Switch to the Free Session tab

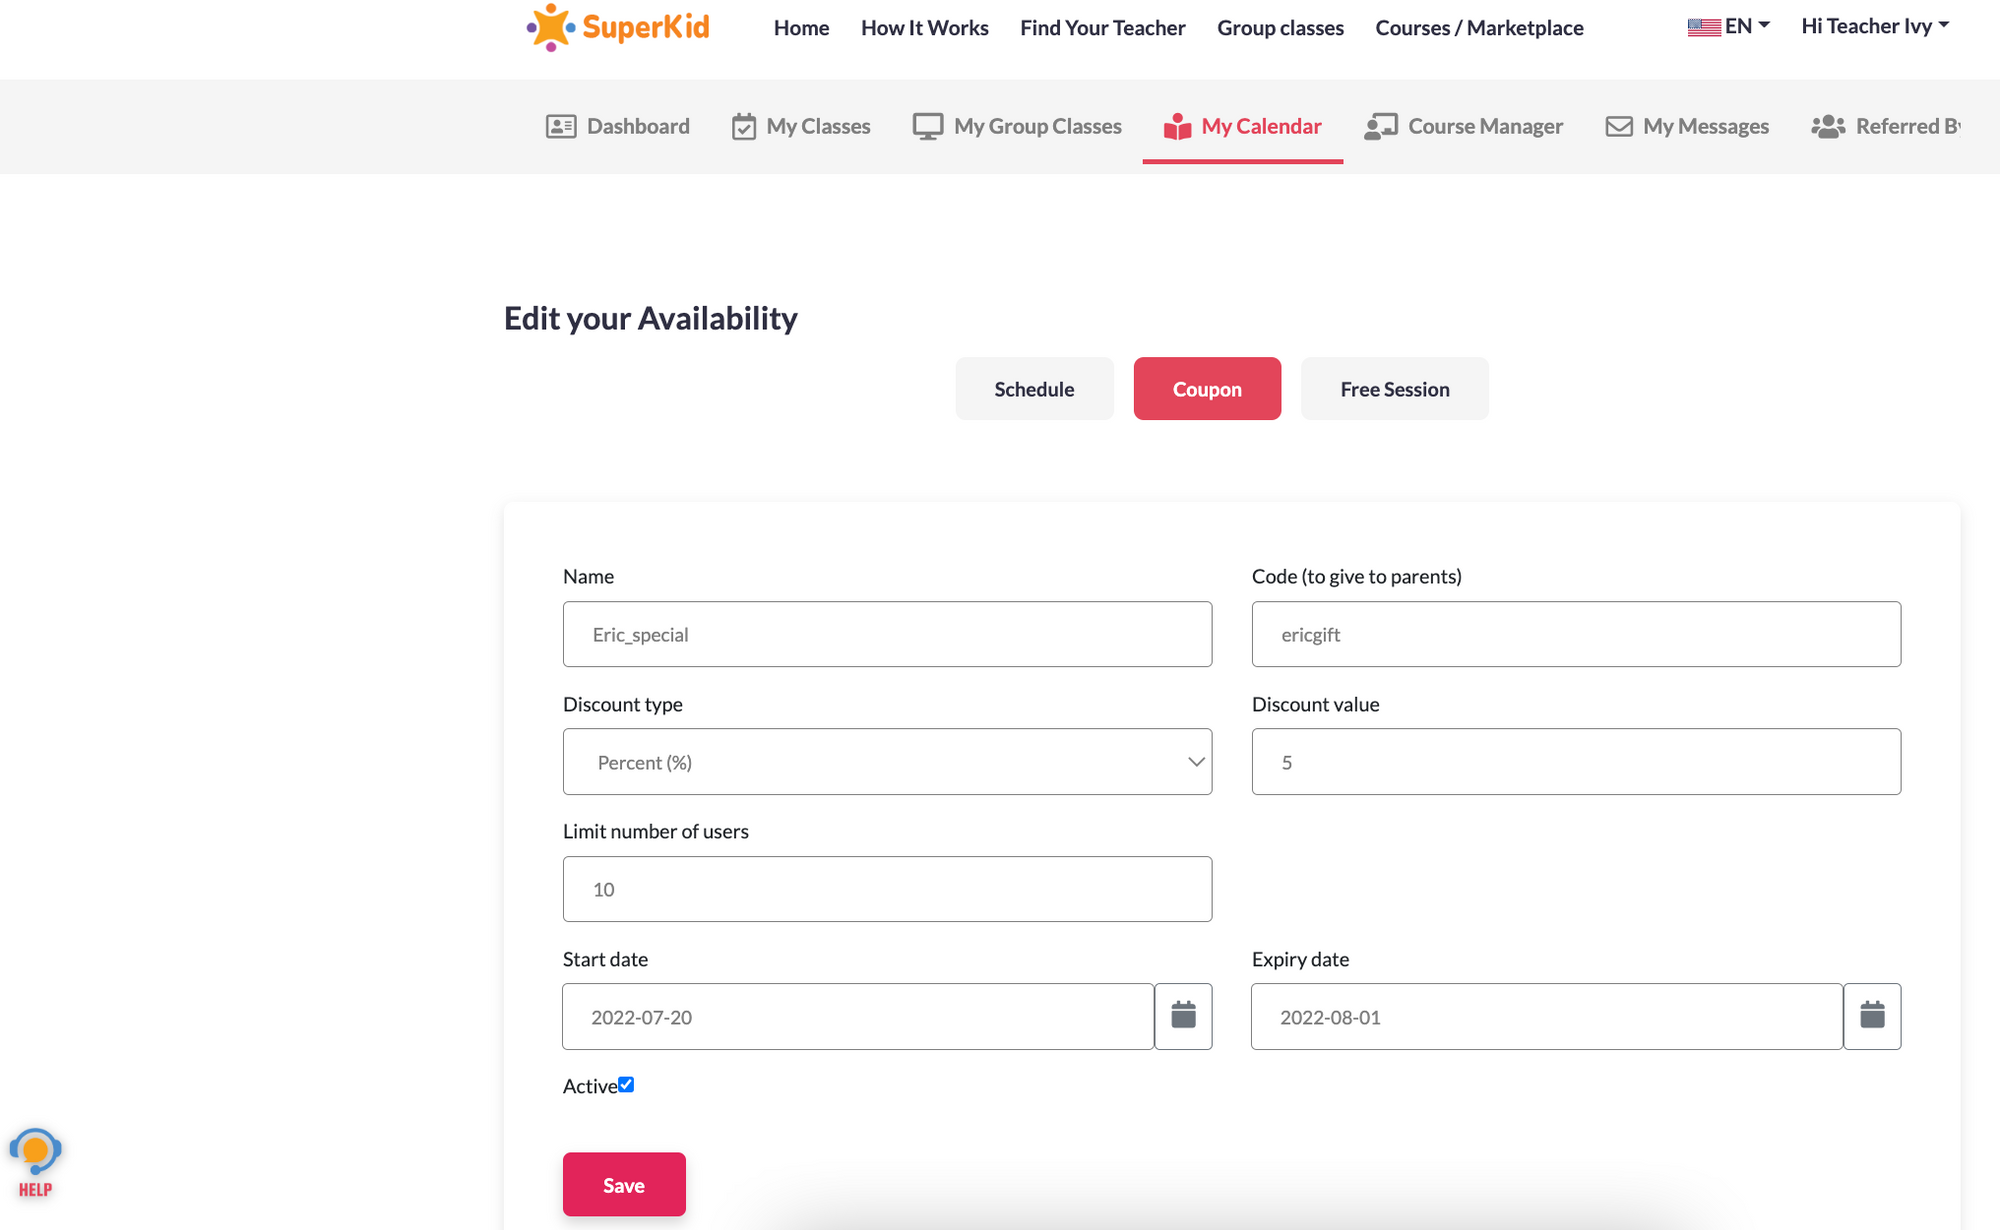pos(1394,389)
